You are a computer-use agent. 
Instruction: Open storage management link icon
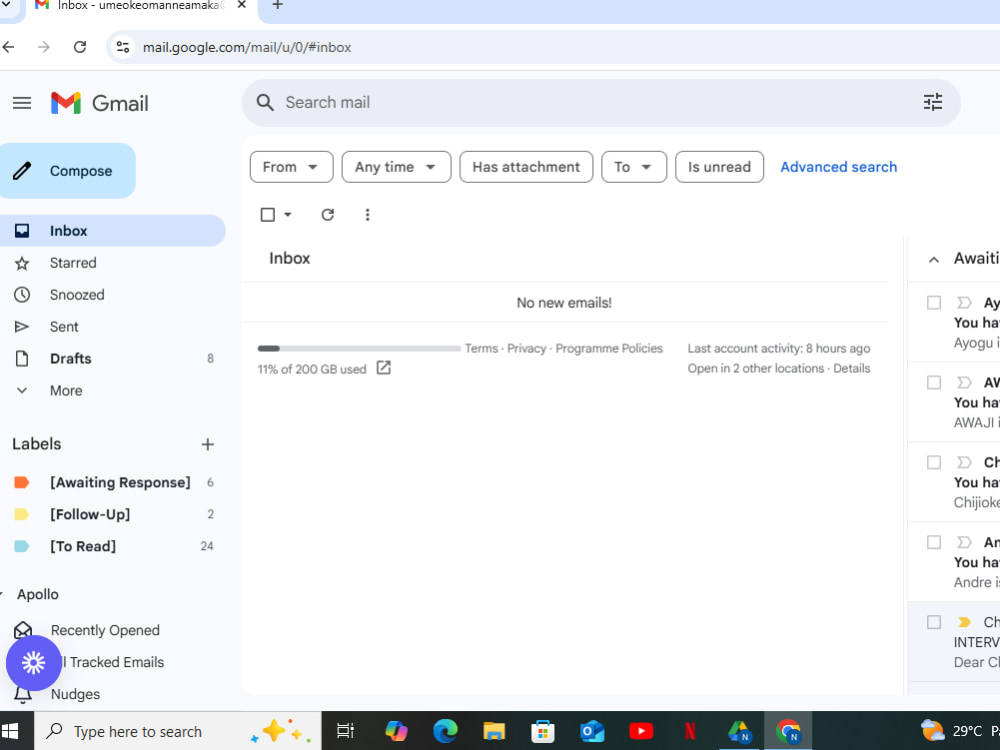point(383,368)
